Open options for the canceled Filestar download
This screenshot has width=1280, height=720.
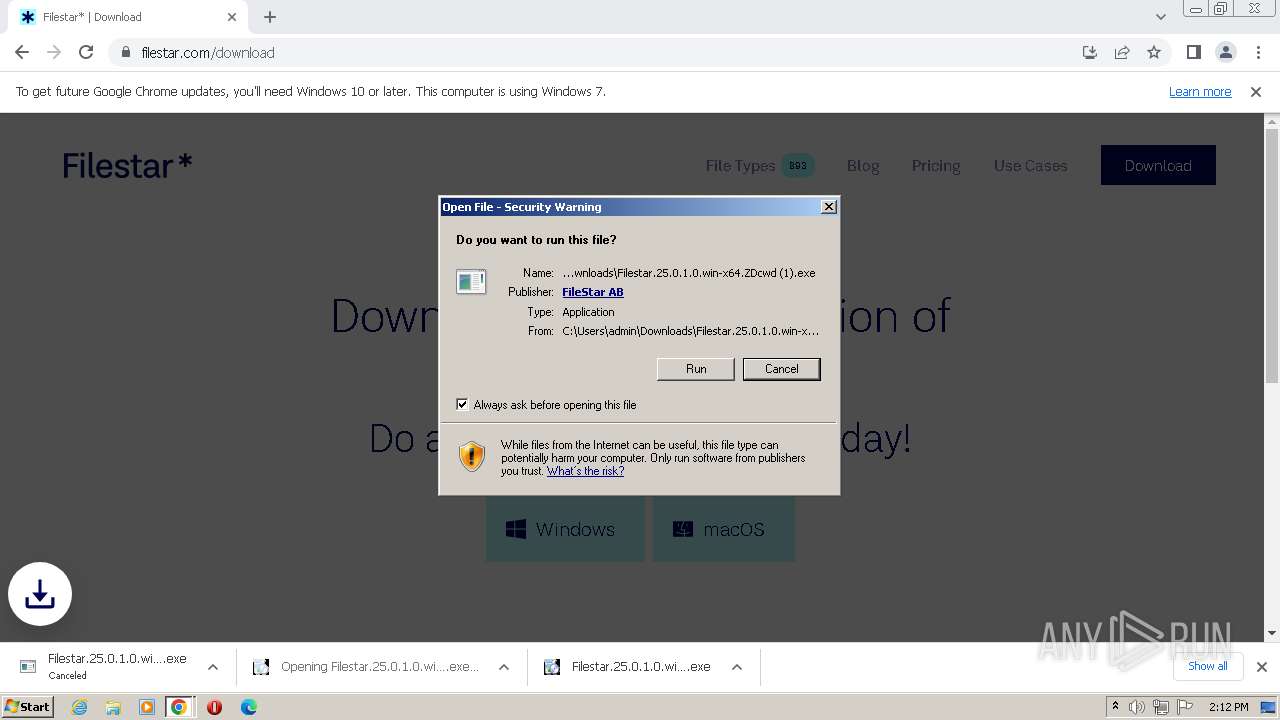pyautogui.click(x=213, y=667)
